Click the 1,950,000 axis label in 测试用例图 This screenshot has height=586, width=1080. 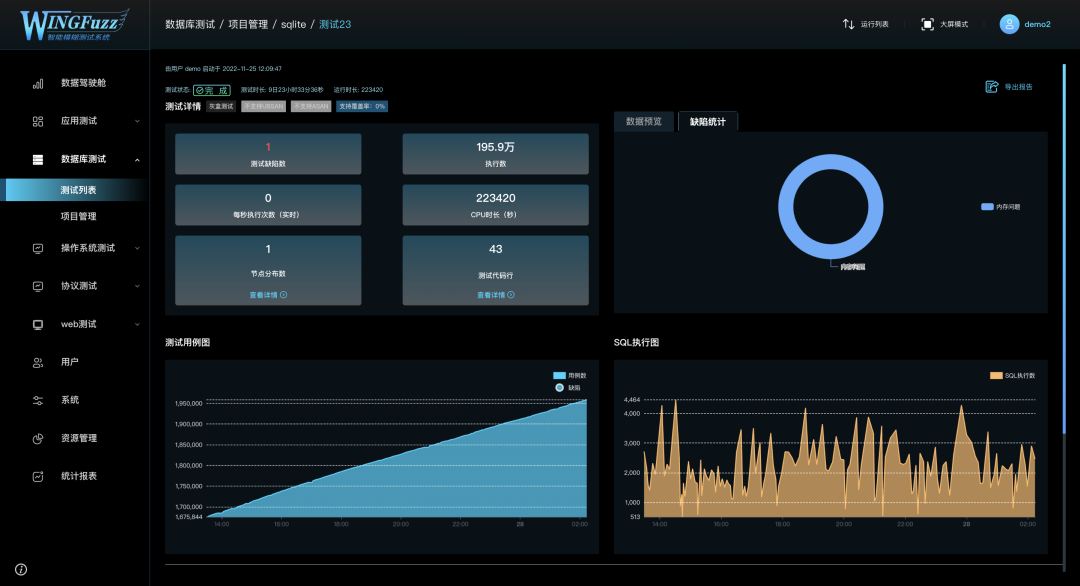click(x=189, y=404)
